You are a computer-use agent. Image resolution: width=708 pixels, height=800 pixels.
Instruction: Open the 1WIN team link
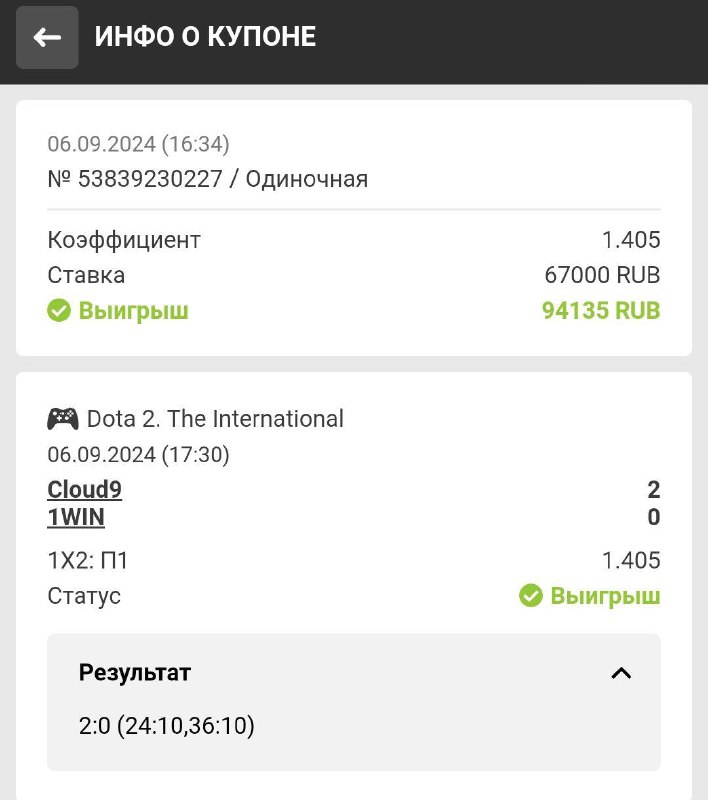pyautogui.click(x=76, y=517)
